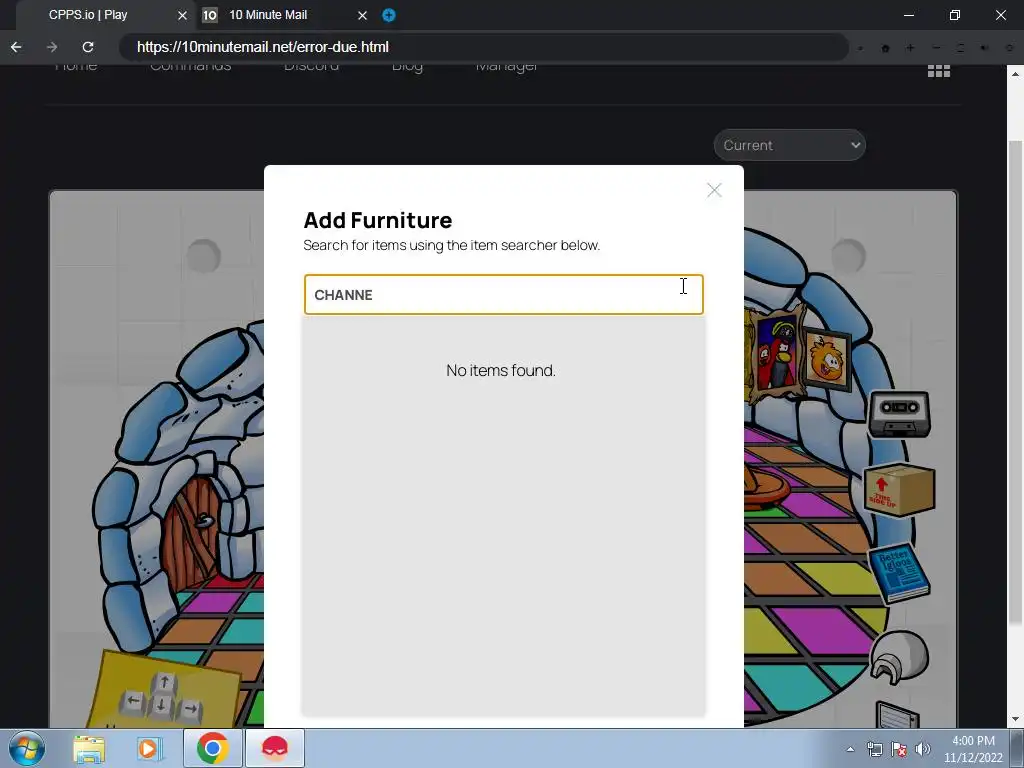Open the taskbar clock showing 4:00 PM
1024x768 pixels.
[973, 749]
